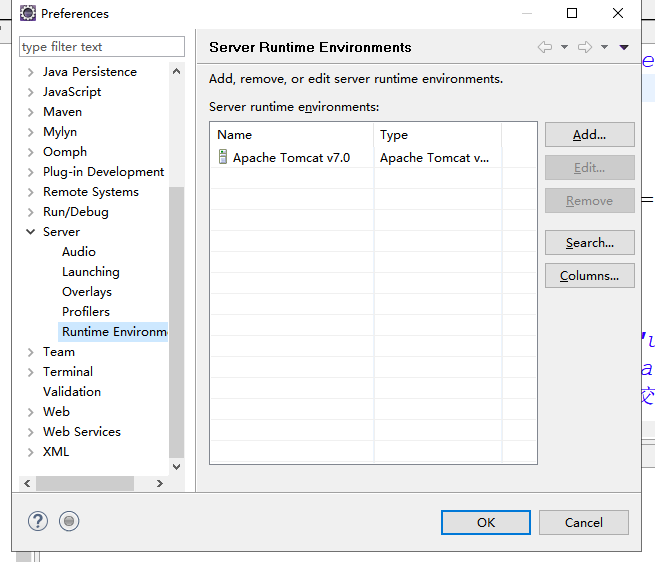Select the Launching preference page
The image size is (655, 562).
[90, 272]
